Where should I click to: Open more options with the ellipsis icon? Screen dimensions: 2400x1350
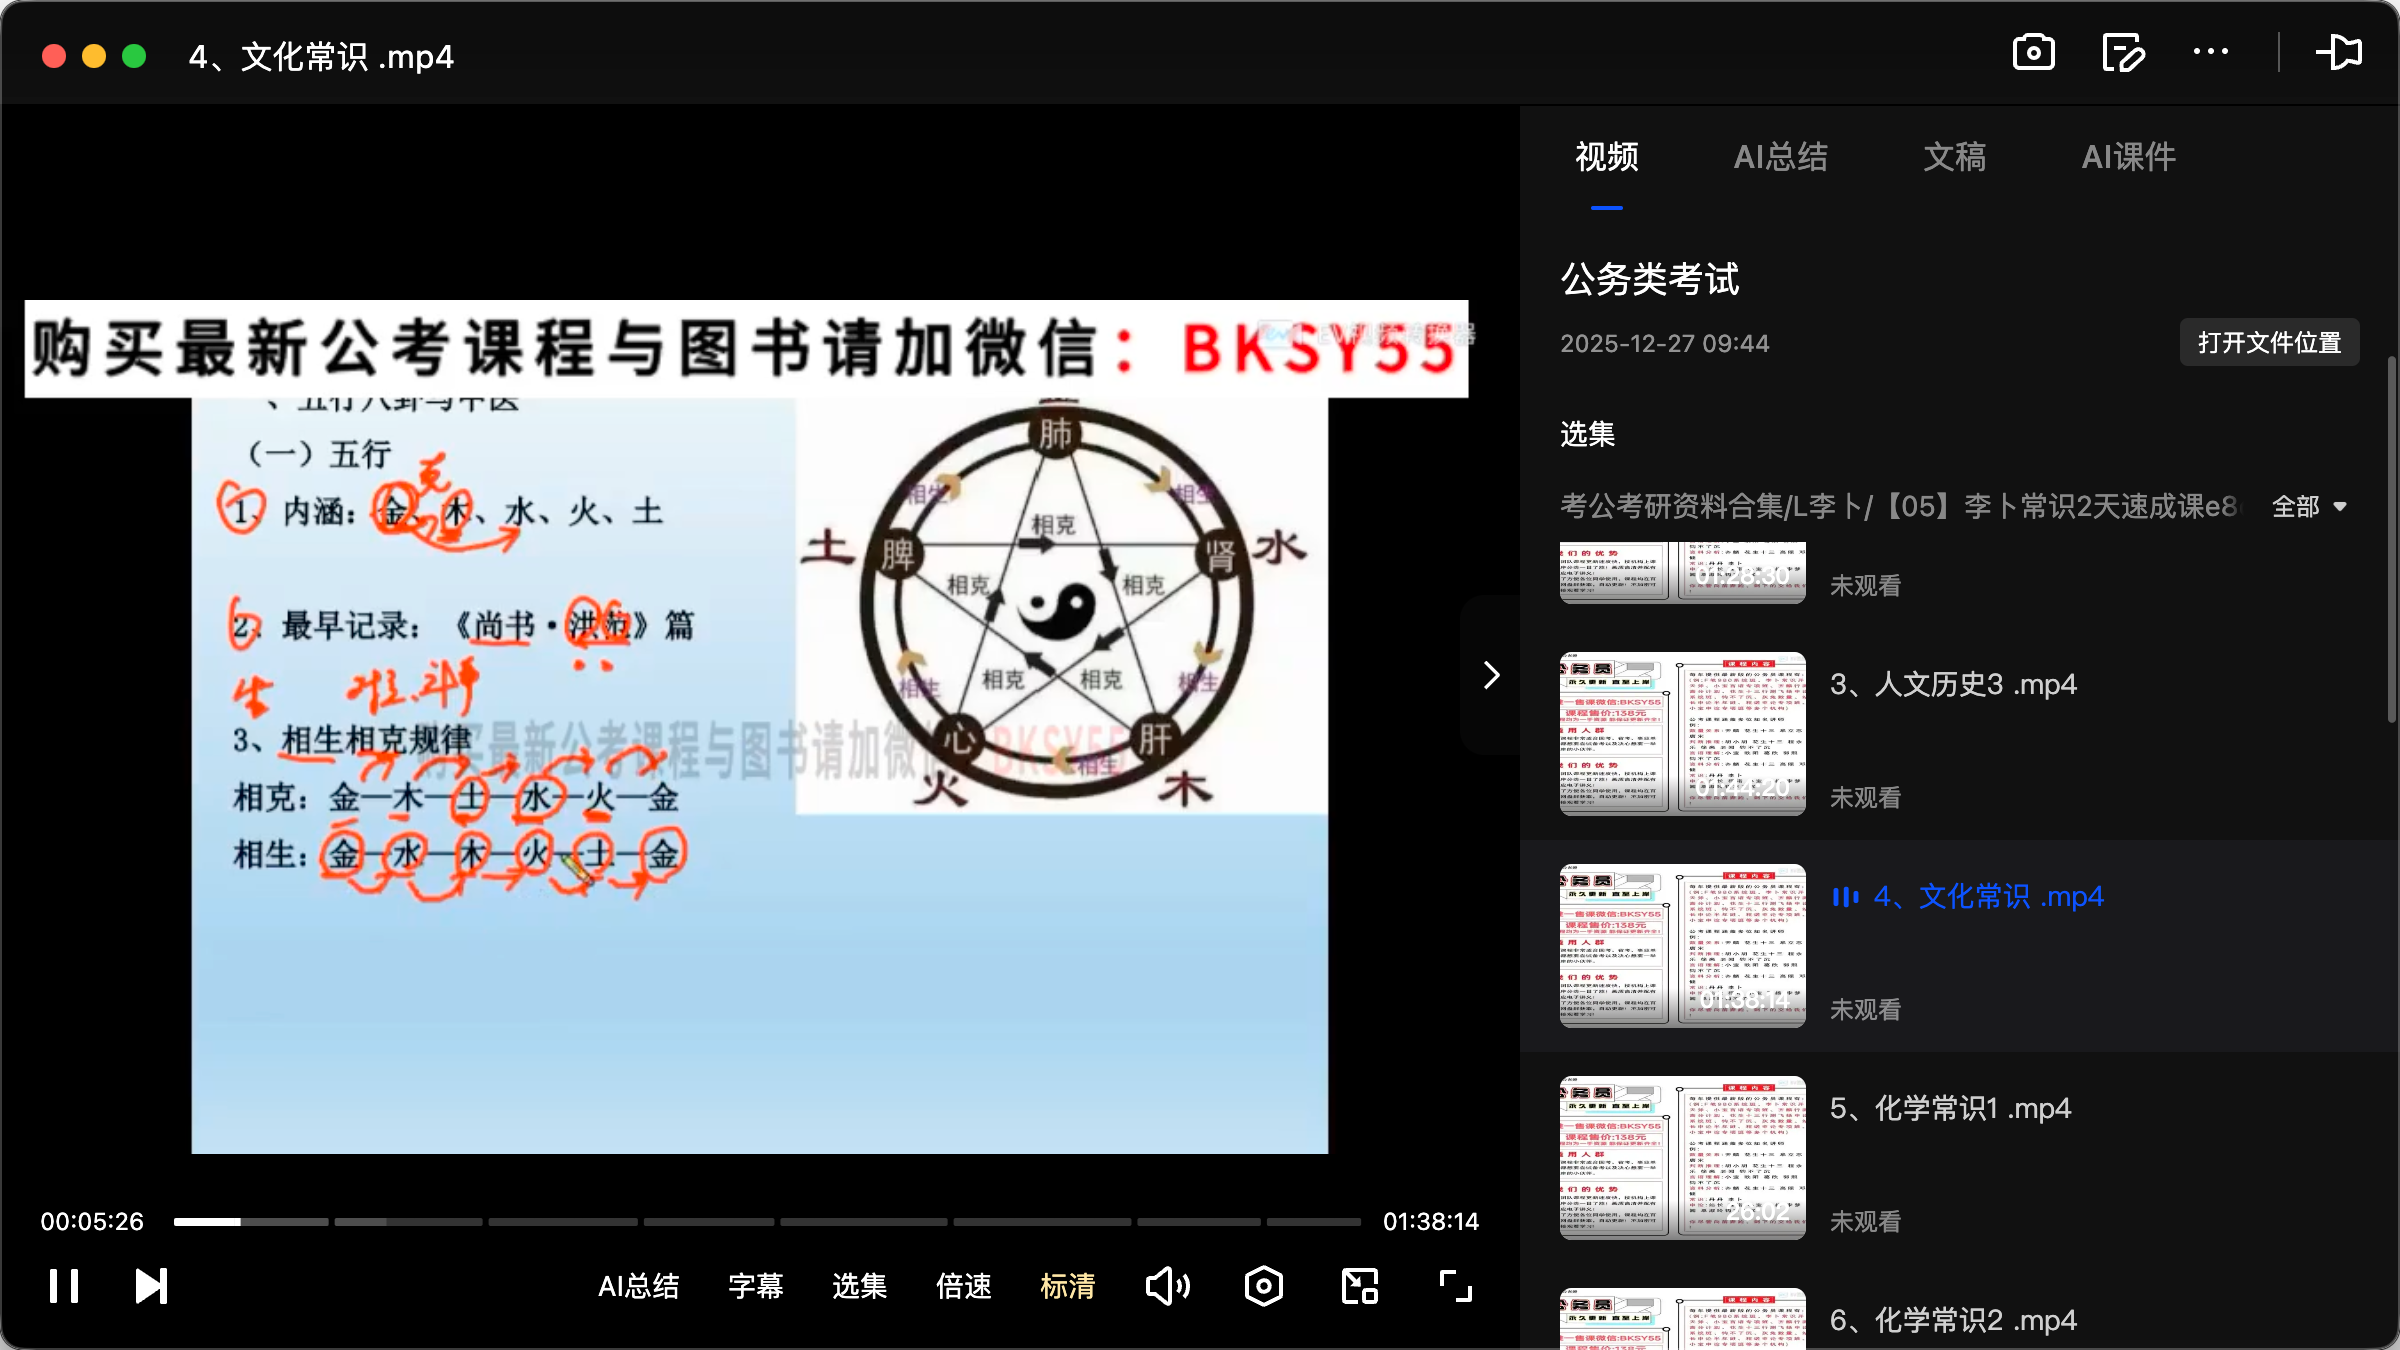pyautogui.click(x=2211, y=52)
